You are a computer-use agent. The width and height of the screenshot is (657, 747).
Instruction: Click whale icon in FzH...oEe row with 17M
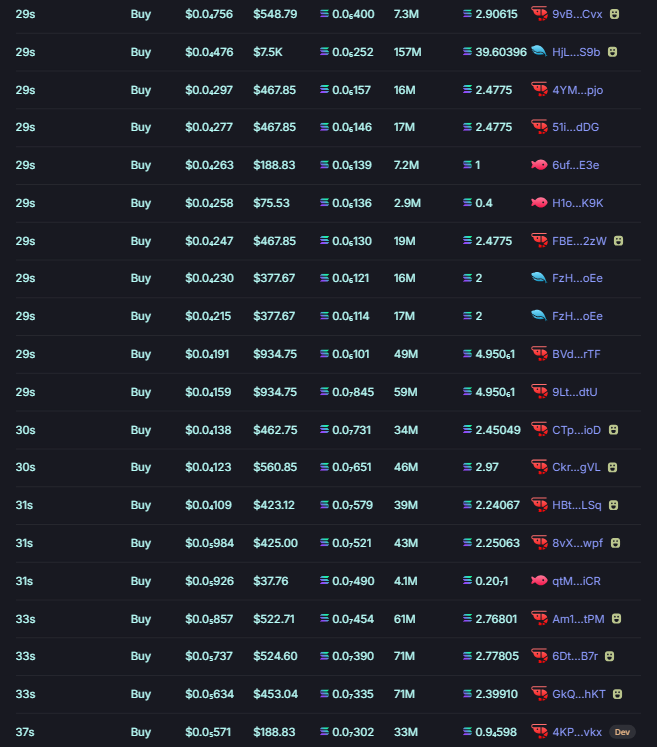pos(539,315)
